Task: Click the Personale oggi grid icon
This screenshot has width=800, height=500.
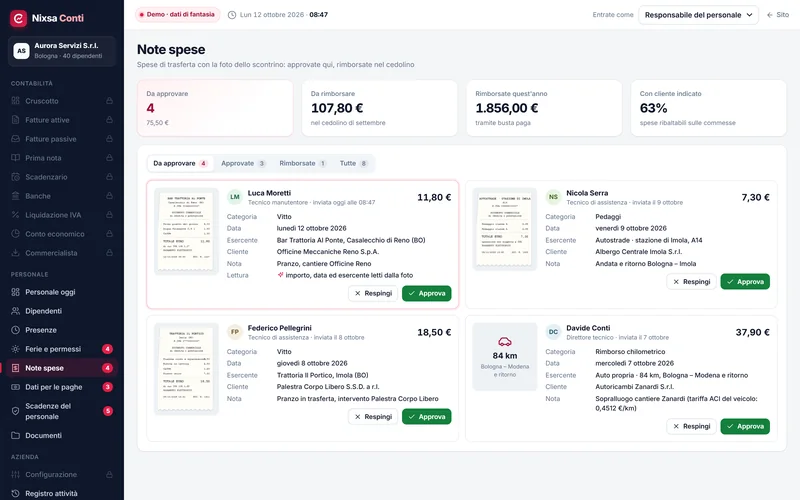Action: (x=15, y=292)
